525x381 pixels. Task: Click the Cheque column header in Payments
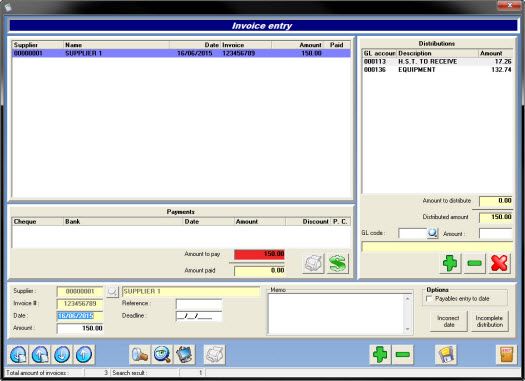[38, 222]
